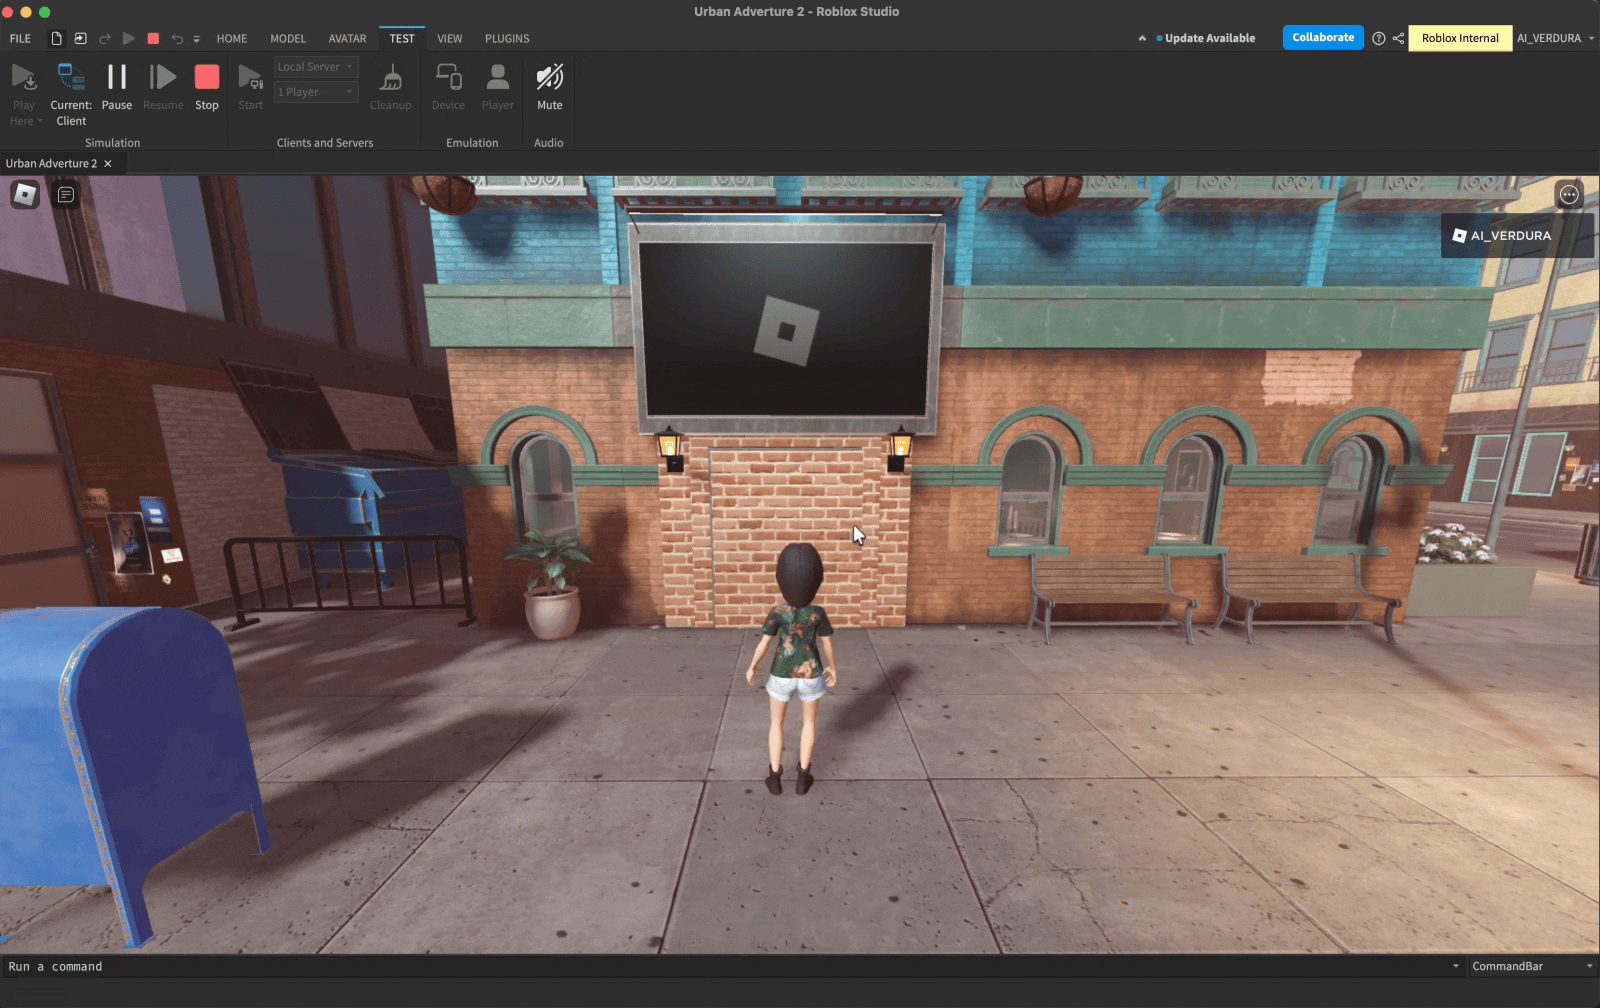Screen dimensions: 1600x1008
Task: Expand the quick access toolbar customize arrow
Action: pyautogui.click(x=196, y=39)
